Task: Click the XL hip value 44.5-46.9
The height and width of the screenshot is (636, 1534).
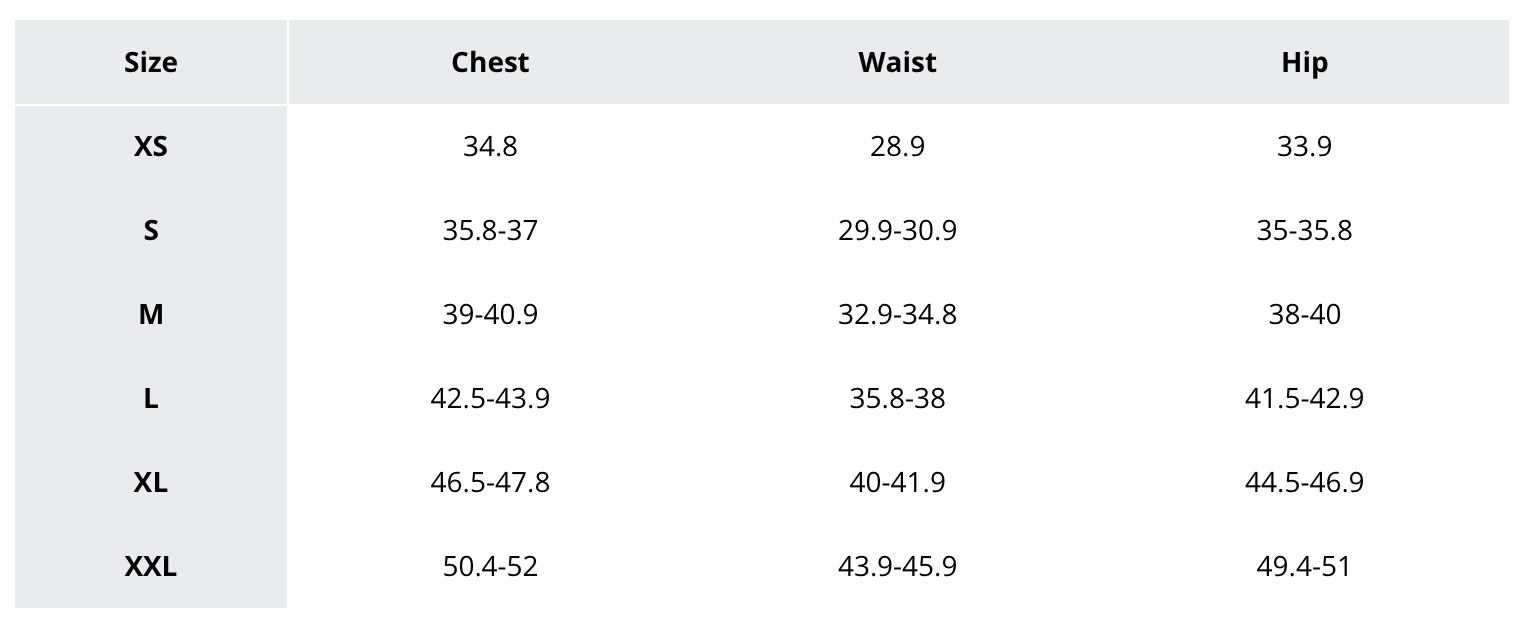Action: click(1304, 483)
